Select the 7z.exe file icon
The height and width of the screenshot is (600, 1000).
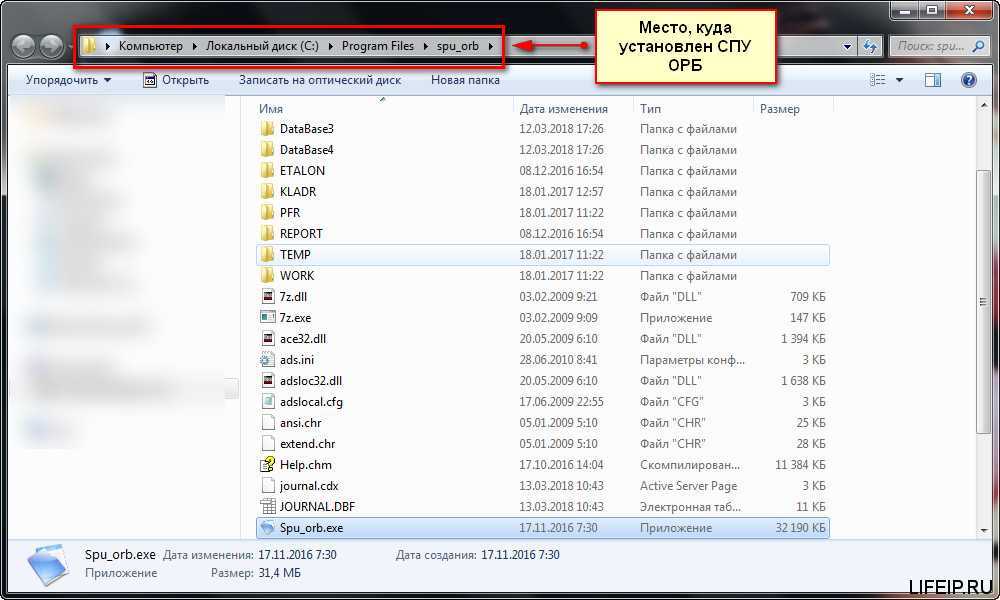pyautogui.click(x=267, y=317)
